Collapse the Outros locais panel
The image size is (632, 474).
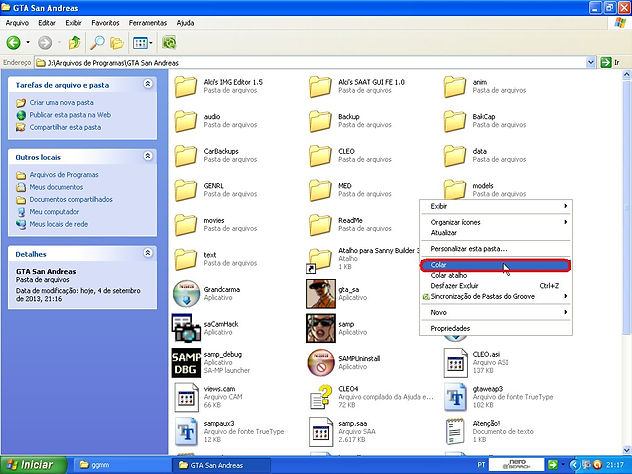[148, 156]
